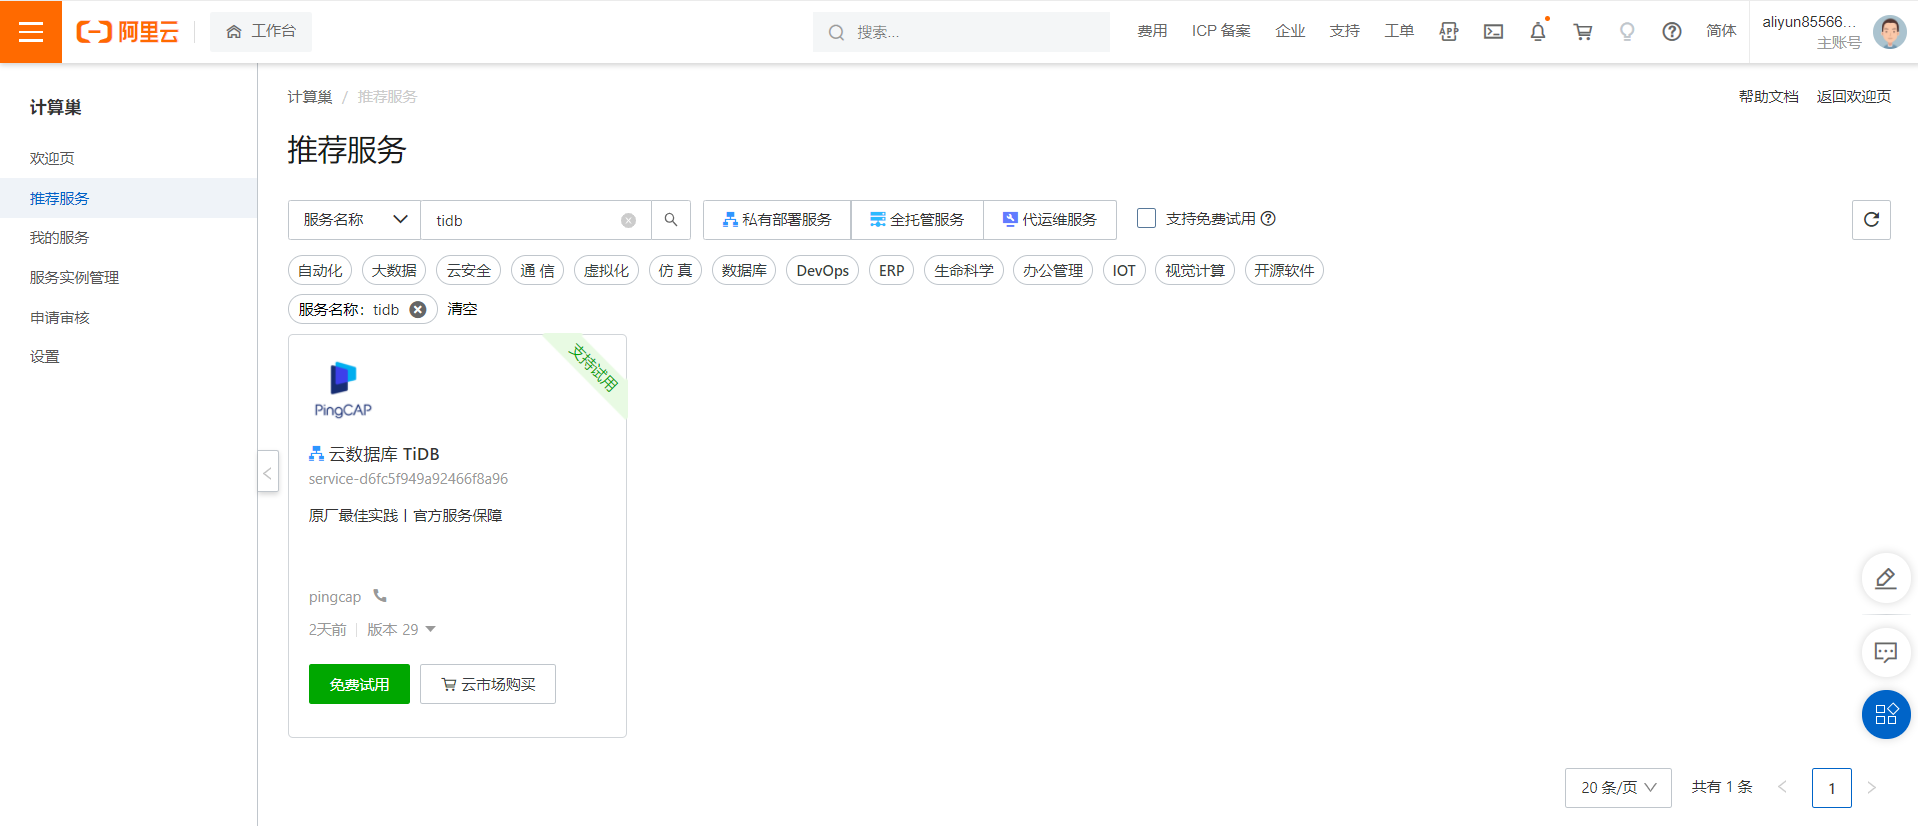Select the 视觉计算 category tag
This screenshot has height=826, width=1918.
coord(1195,270)
